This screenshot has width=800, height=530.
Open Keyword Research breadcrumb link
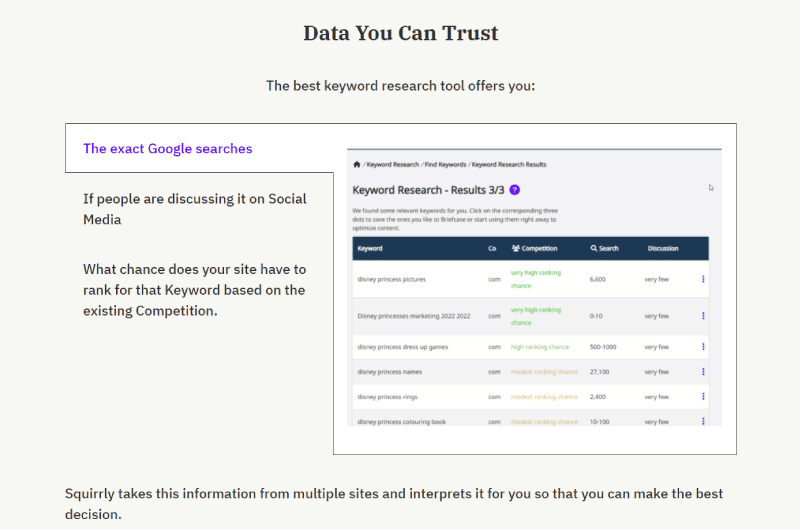(392, 164)
